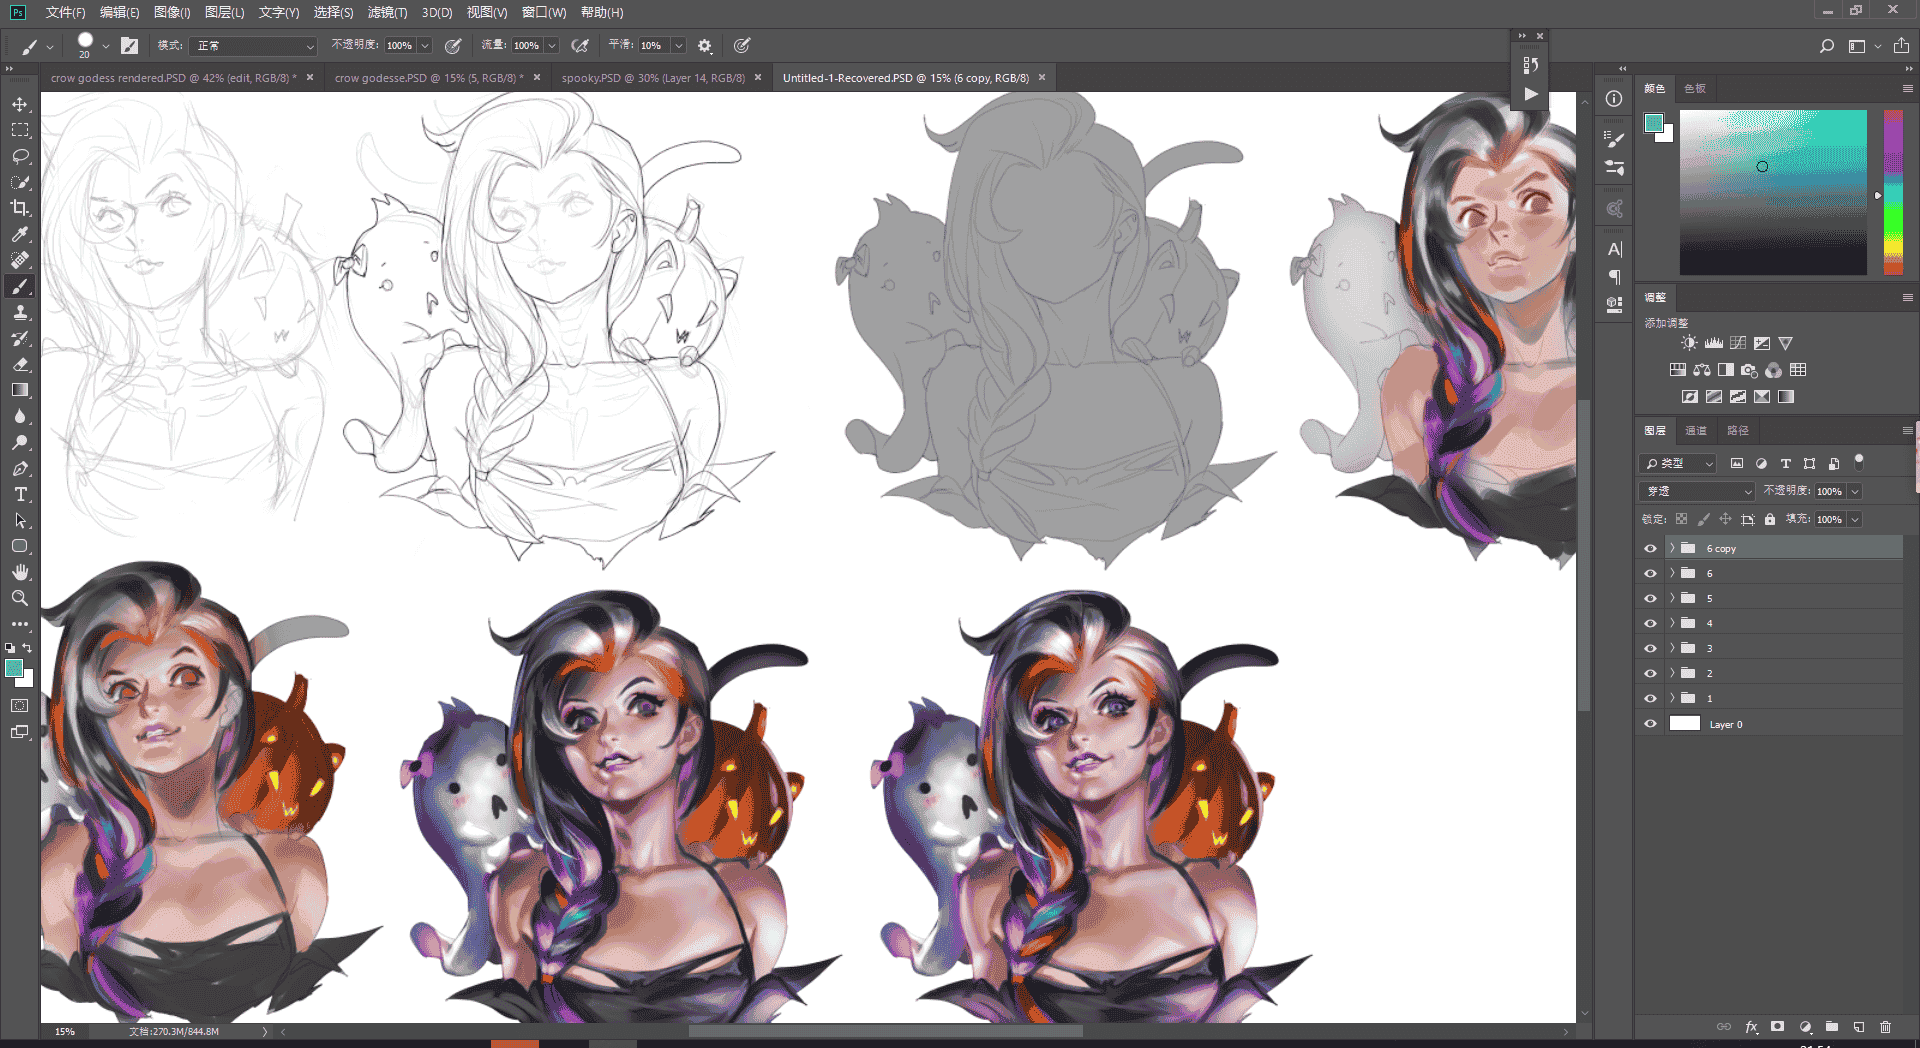The height and width of the screenshot is (1048, 1920).
Task: Open the brush blend mode dropdown
Action: point(253,46)
